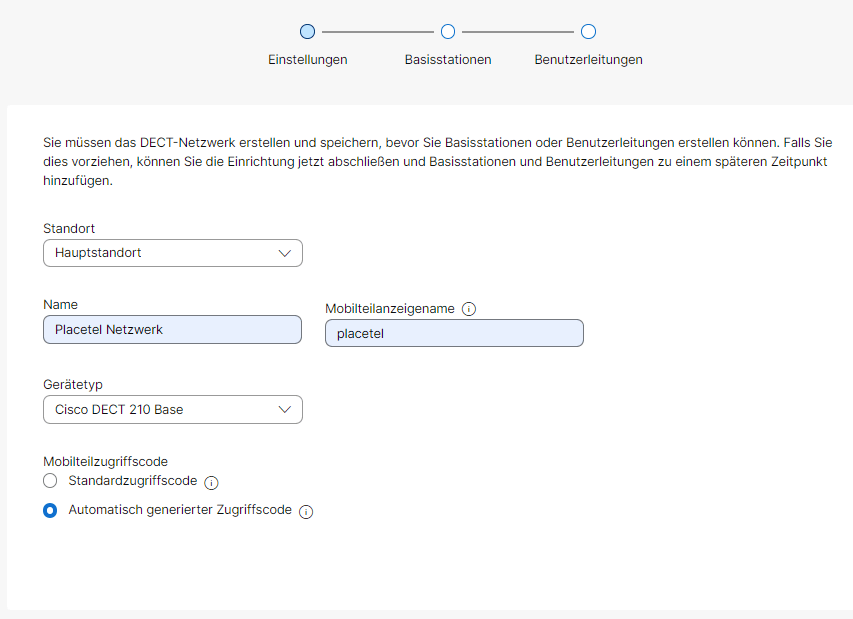Click the Mobilteilanzeigename field containing placetel

454,333
